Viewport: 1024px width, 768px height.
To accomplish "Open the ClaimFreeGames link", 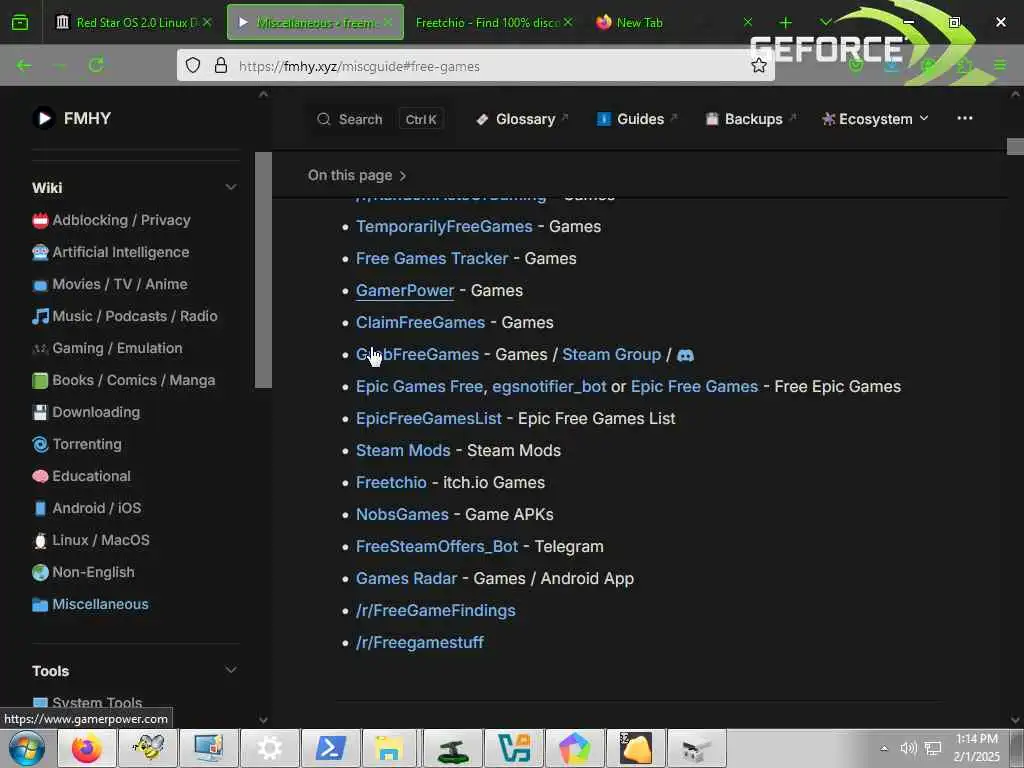I will pos(421,323).
